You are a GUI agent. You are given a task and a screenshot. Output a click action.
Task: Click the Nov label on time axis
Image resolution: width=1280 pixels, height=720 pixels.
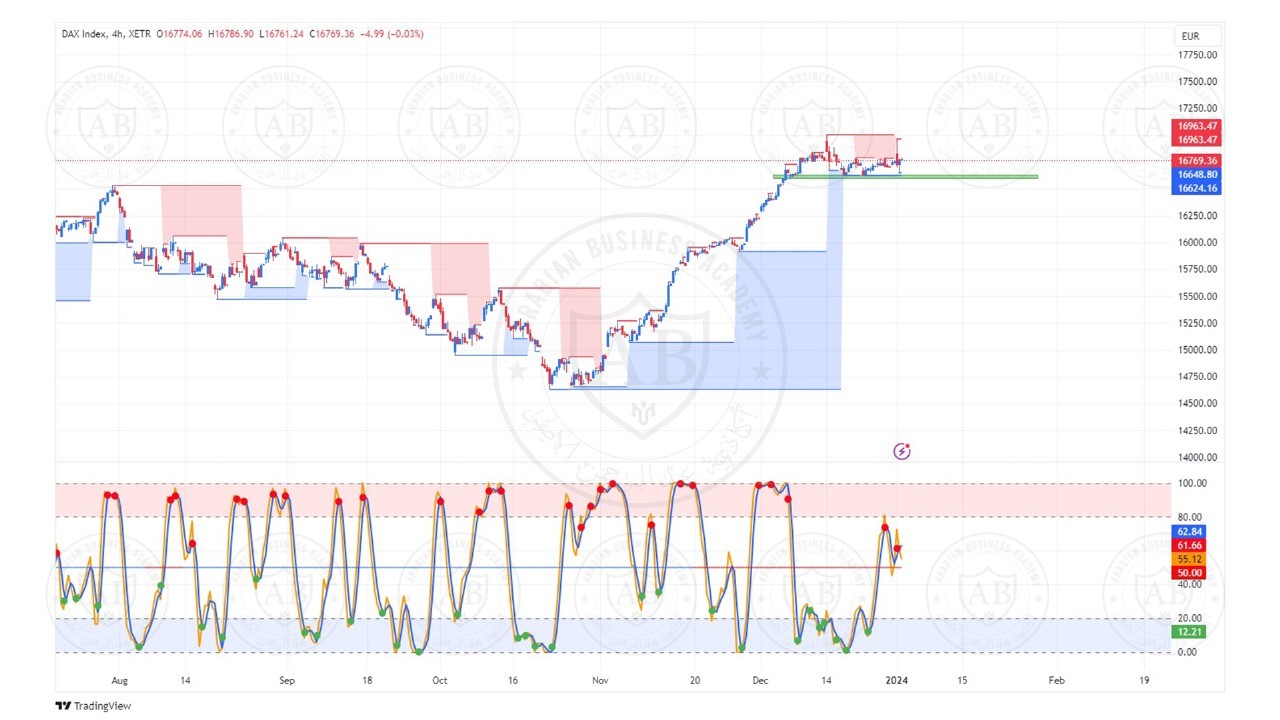(599, 680)
